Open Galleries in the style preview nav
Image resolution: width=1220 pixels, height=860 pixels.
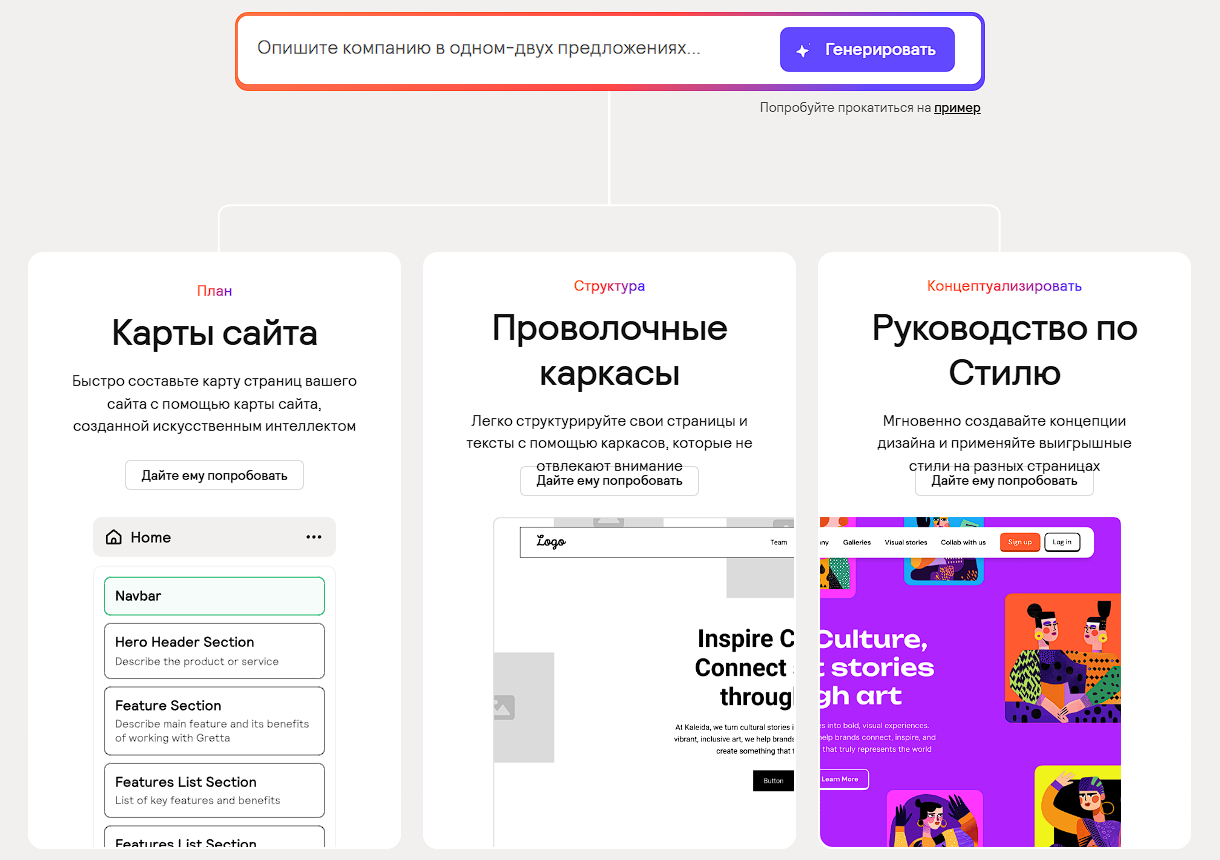857,542
